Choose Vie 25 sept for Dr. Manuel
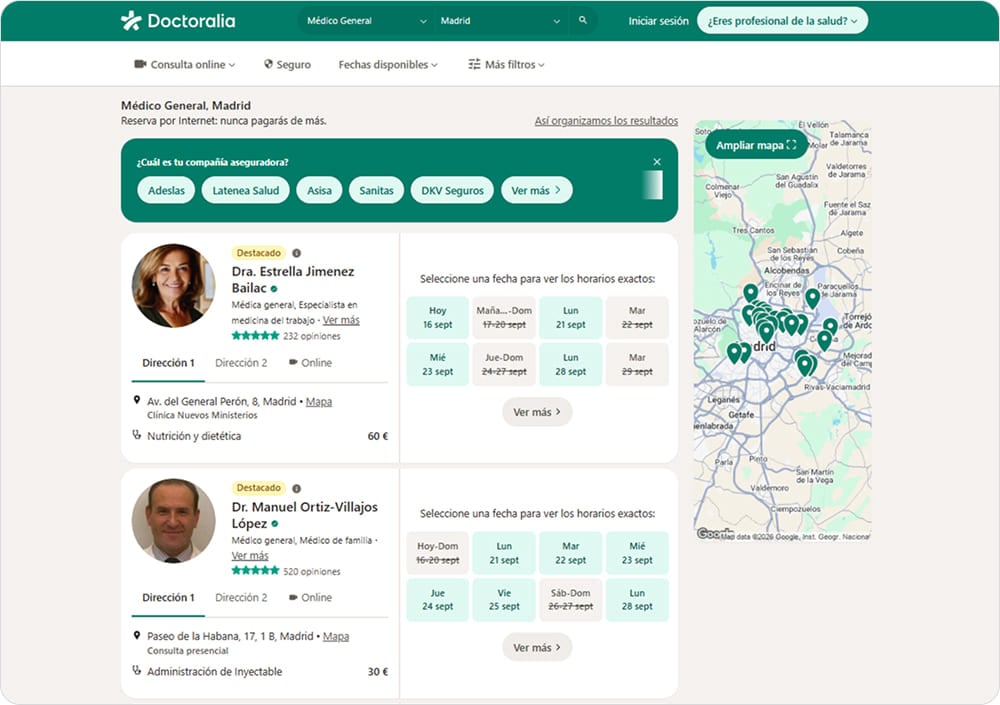 [x=504, y=600]
